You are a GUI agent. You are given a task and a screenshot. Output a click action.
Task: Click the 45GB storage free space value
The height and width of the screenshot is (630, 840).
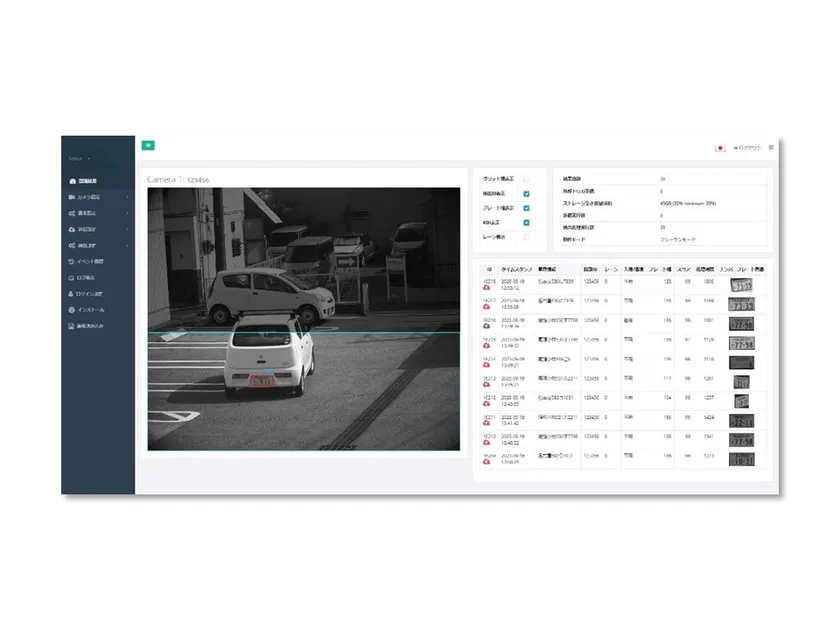coord(688,203)
